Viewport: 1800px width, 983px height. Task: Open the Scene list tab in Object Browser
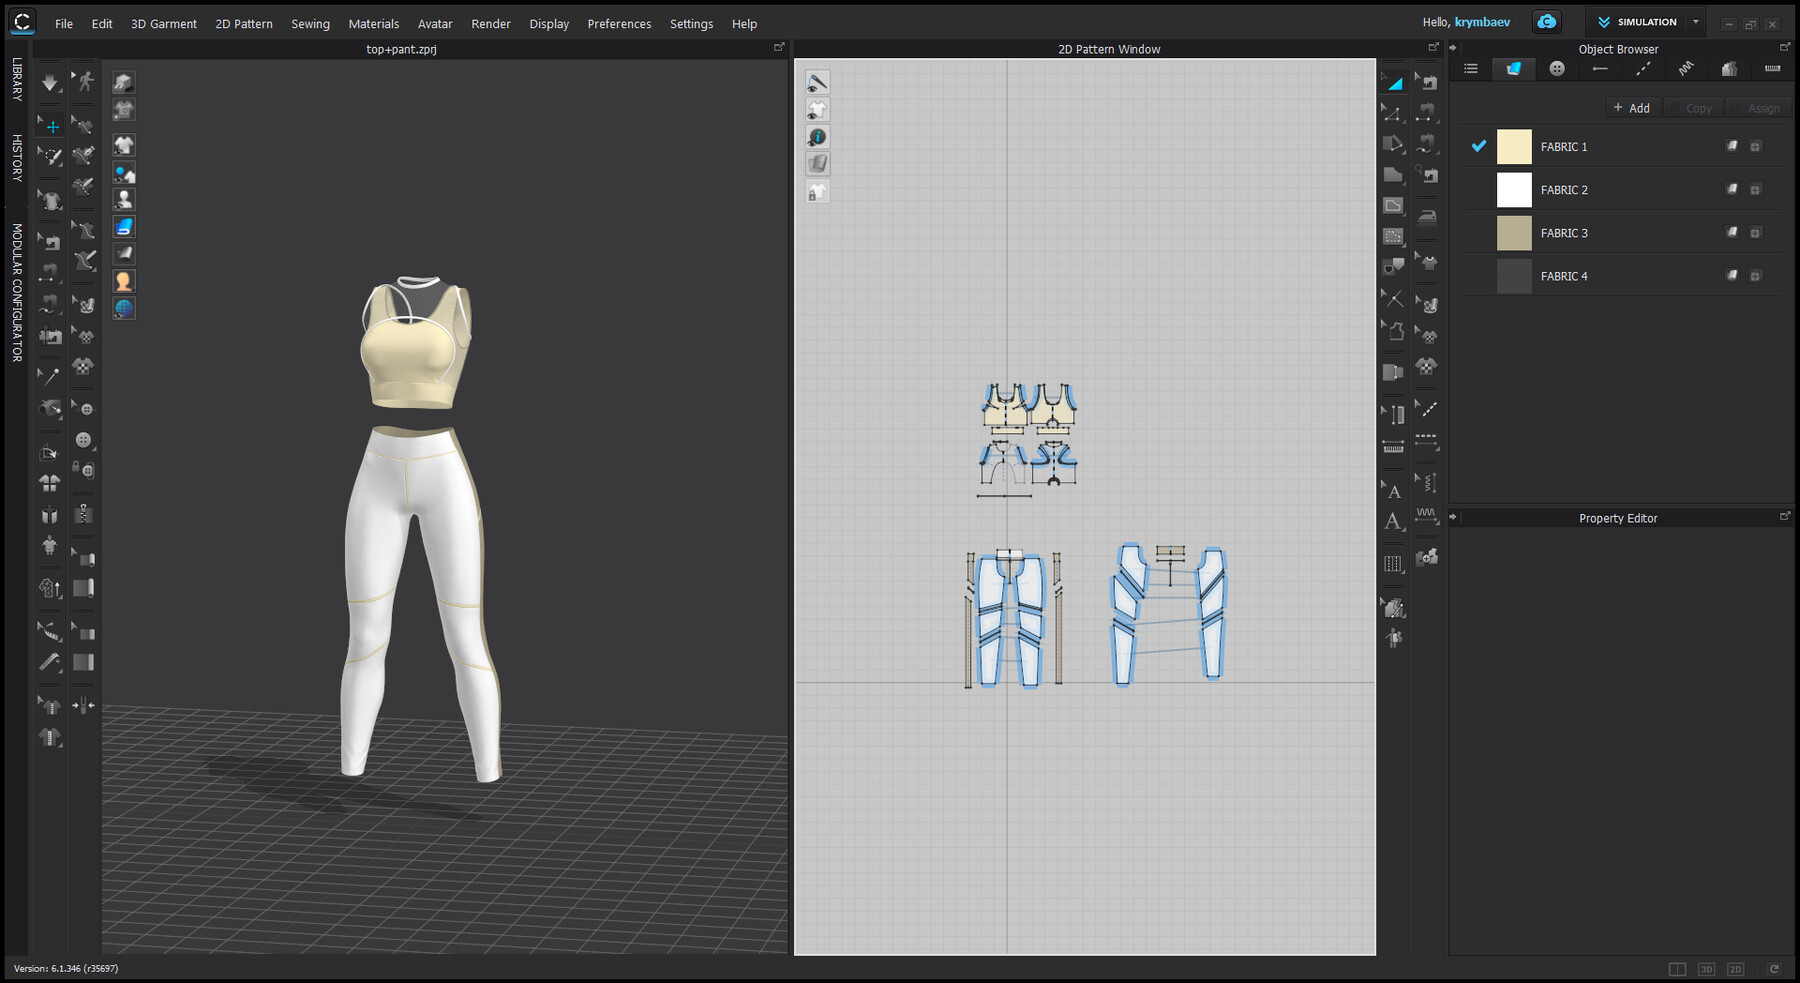(1471, 69)
